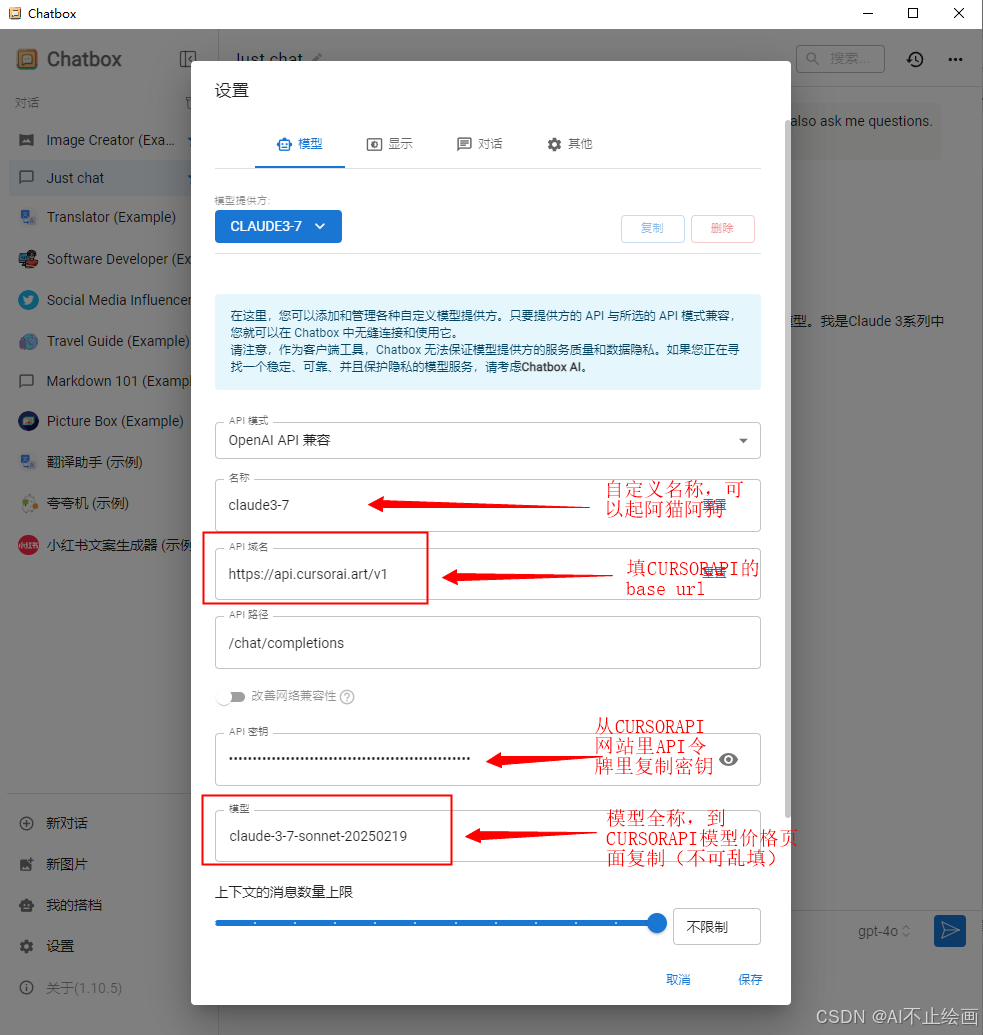
Task: Click the settings dialog vertical scrollbar
Action: (x=787, y=469)
